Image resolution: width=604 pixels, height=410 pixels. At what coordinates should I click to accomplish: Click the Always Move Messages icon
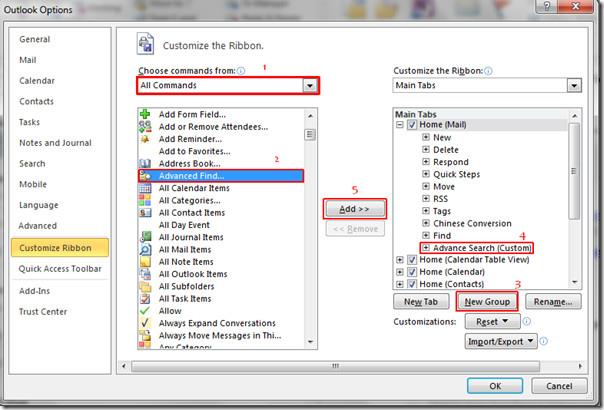pos(145,335)
